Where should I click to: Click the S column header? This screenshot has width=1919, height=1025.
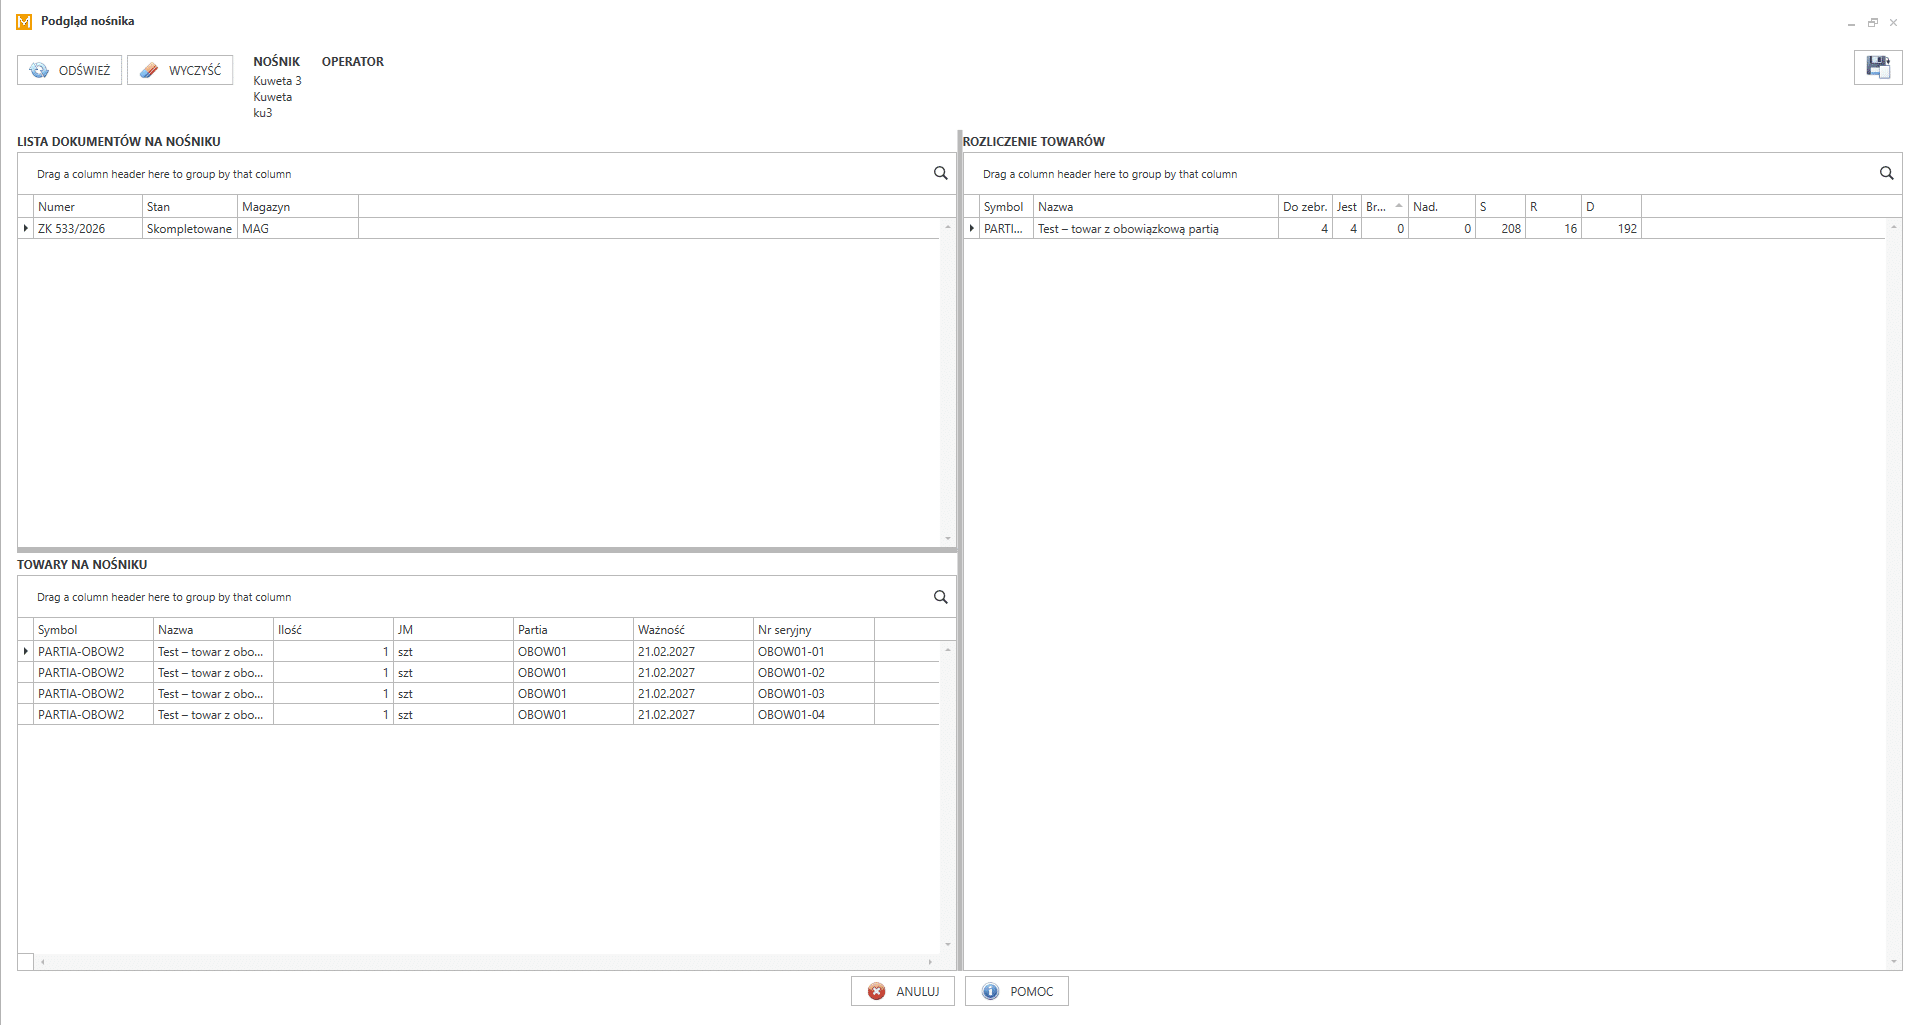click(x=1500, y=206)
